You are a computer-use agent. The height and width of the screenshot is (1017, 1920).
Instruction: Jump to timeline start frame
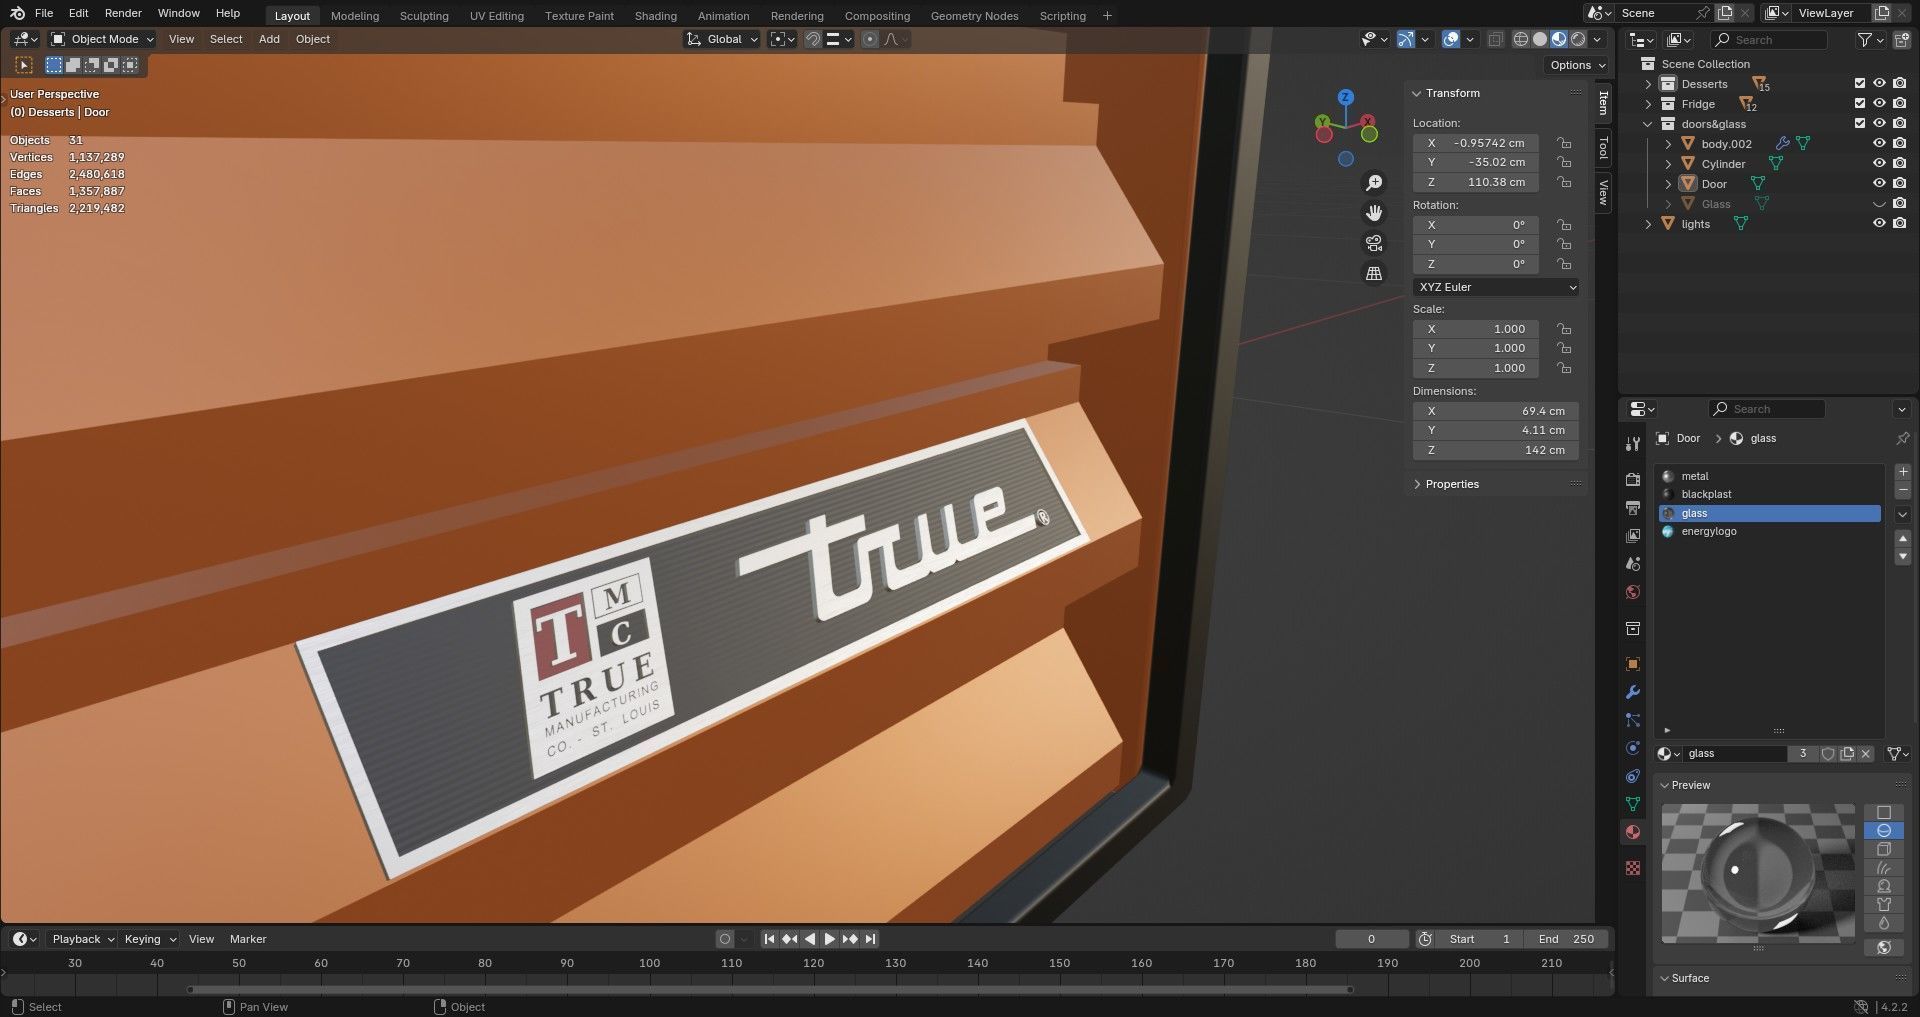point(769,939)
